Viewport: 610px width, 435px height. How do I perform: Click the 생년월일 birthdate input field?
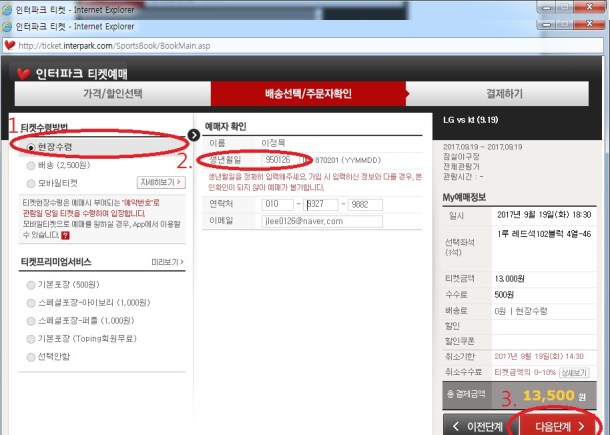(x=280, y=160)
